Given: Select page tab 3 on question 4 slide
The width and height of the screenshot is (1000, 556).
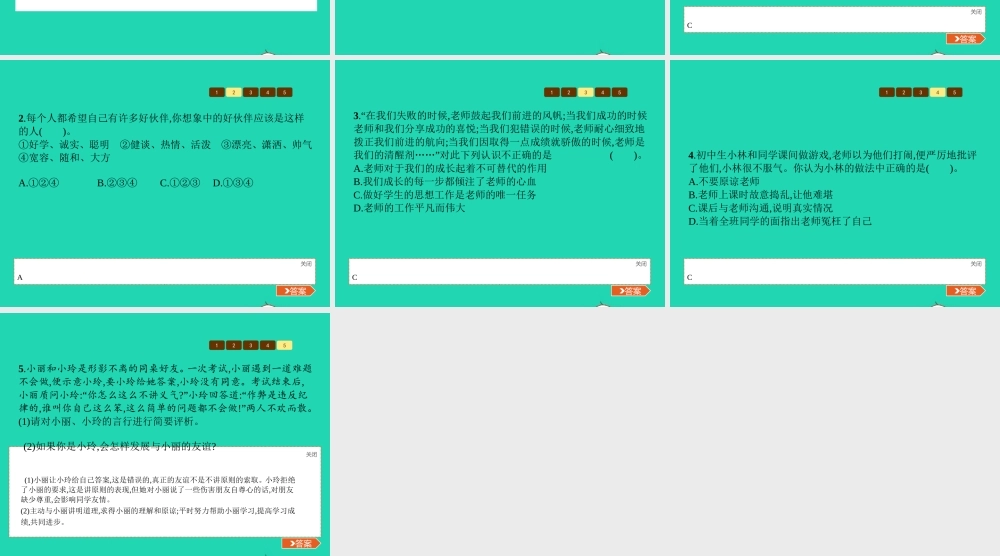Looking at the screenshot, I should tap(920, 92).
